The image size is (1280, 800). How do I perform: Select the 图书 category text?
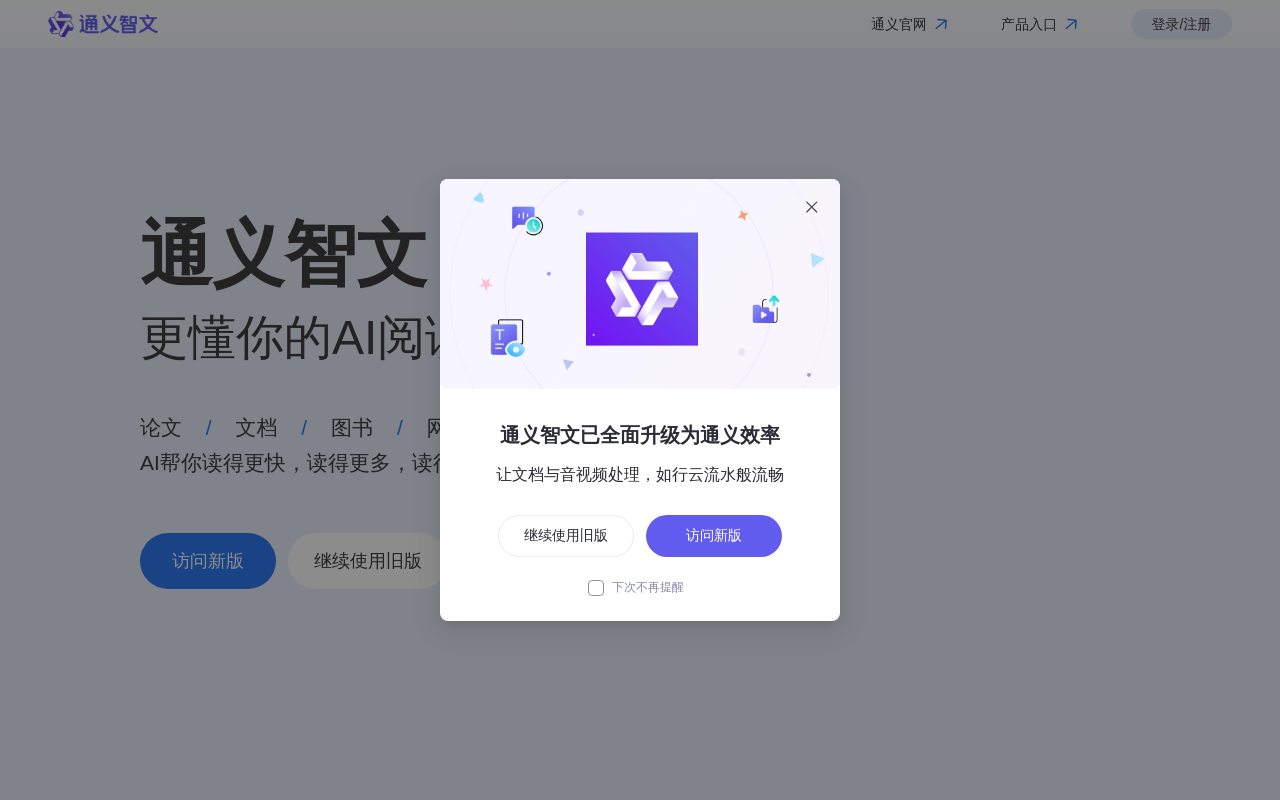[x=352, y=428]
